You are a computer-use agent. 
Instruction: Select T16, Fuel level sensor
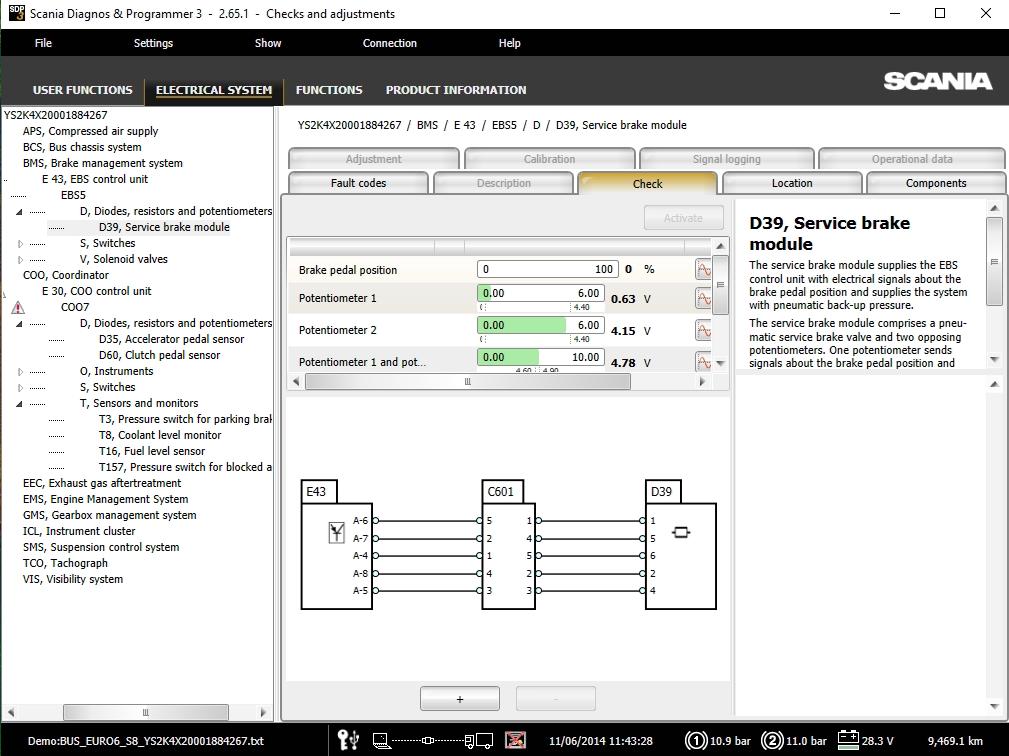click(x=152, y=451)
